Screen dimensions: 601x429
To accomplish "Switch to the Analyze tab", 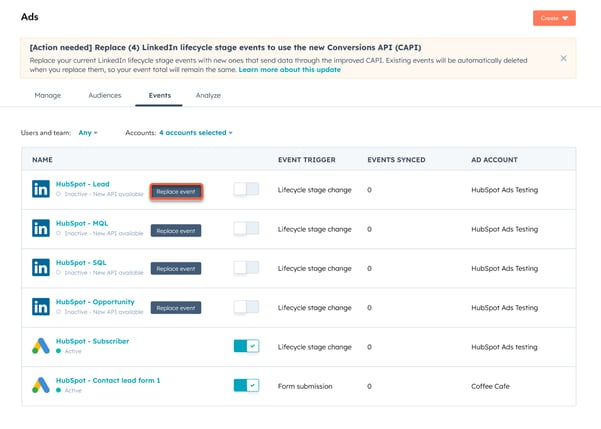I will tap(208, 95).
